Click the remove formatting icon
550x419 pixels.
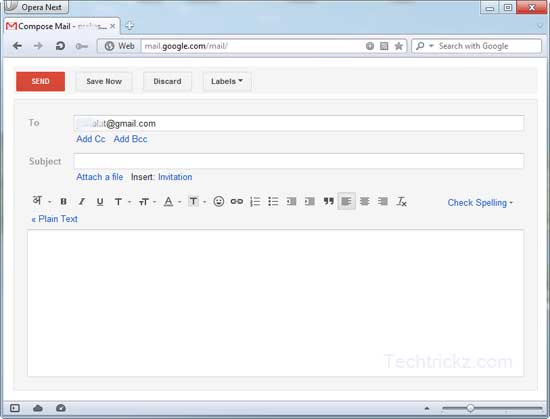click(401, 202)
